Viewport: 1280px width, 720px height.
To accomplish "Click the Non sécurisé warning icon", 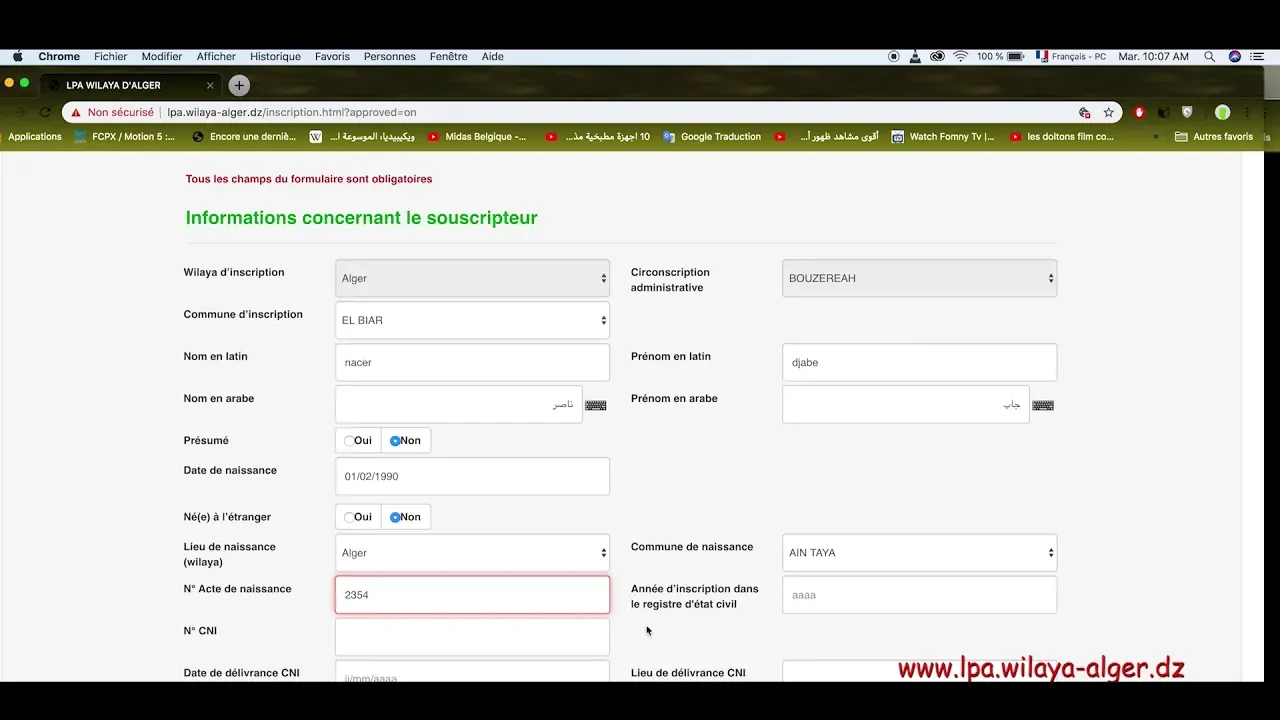I will coord(76,113).
